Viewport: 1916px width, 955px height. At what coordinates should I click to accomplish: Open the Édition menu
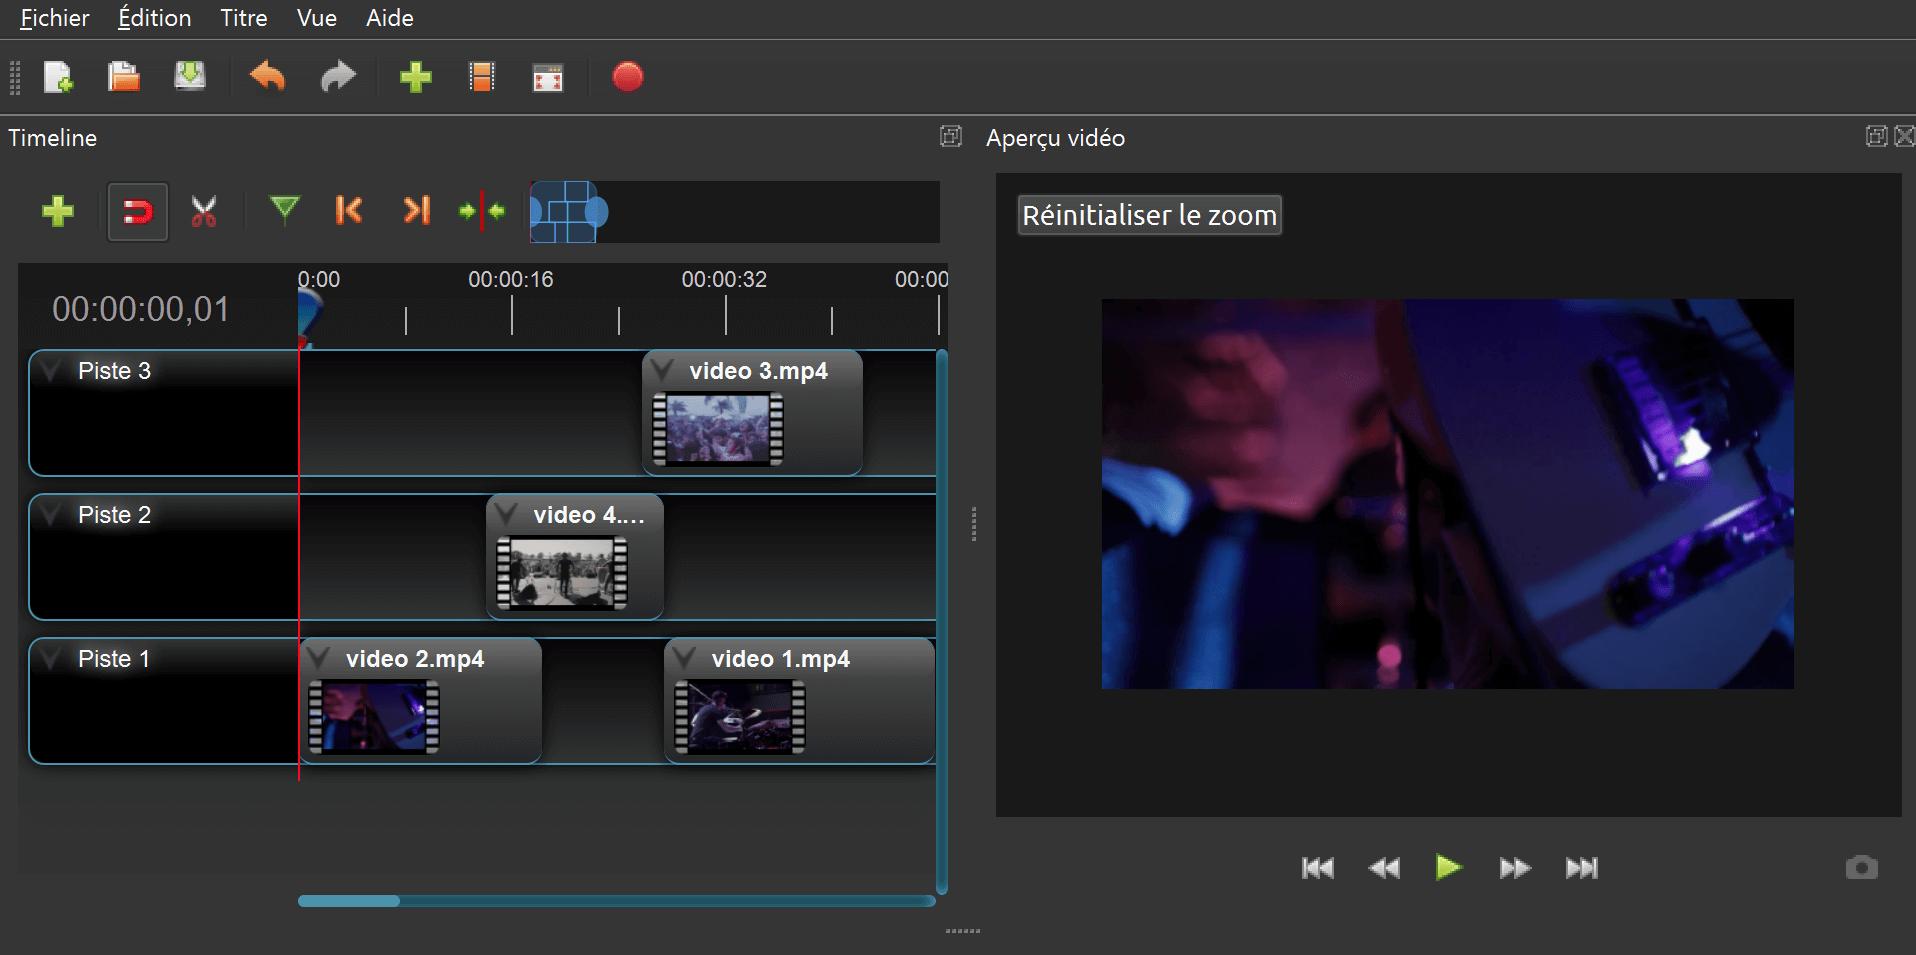(155, 18)
